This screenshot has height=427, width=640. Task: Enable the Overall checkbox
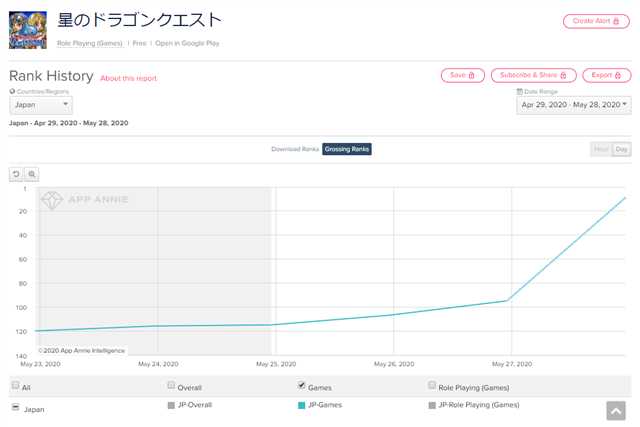[171, 385]
